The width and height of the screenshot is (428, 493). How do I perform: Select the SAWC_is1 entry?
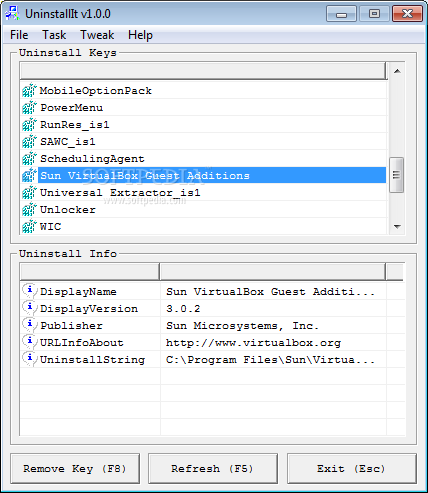point(68,142)
